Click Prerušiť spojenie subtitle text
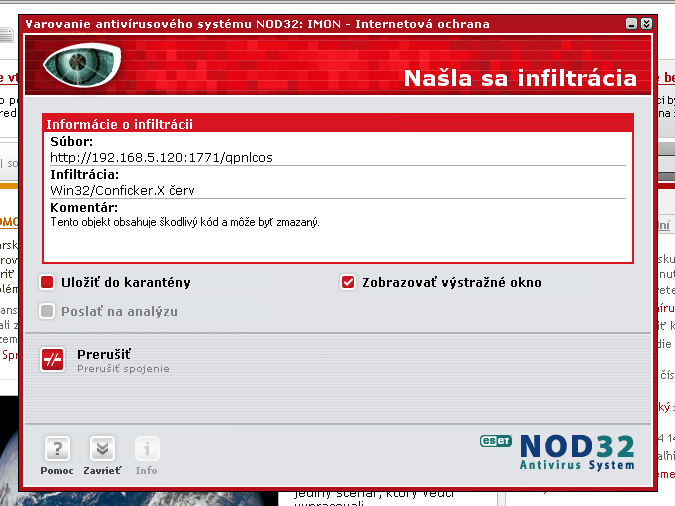 click(123, 369)
